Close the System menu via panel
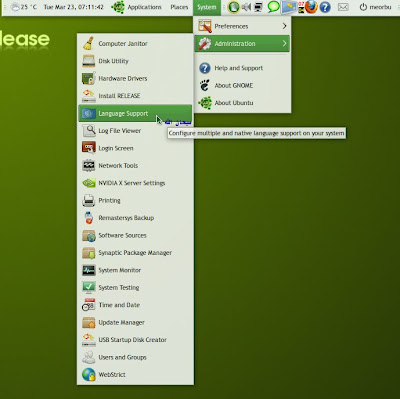The height and width of the screenshot is (399, 400). (207, 7)
